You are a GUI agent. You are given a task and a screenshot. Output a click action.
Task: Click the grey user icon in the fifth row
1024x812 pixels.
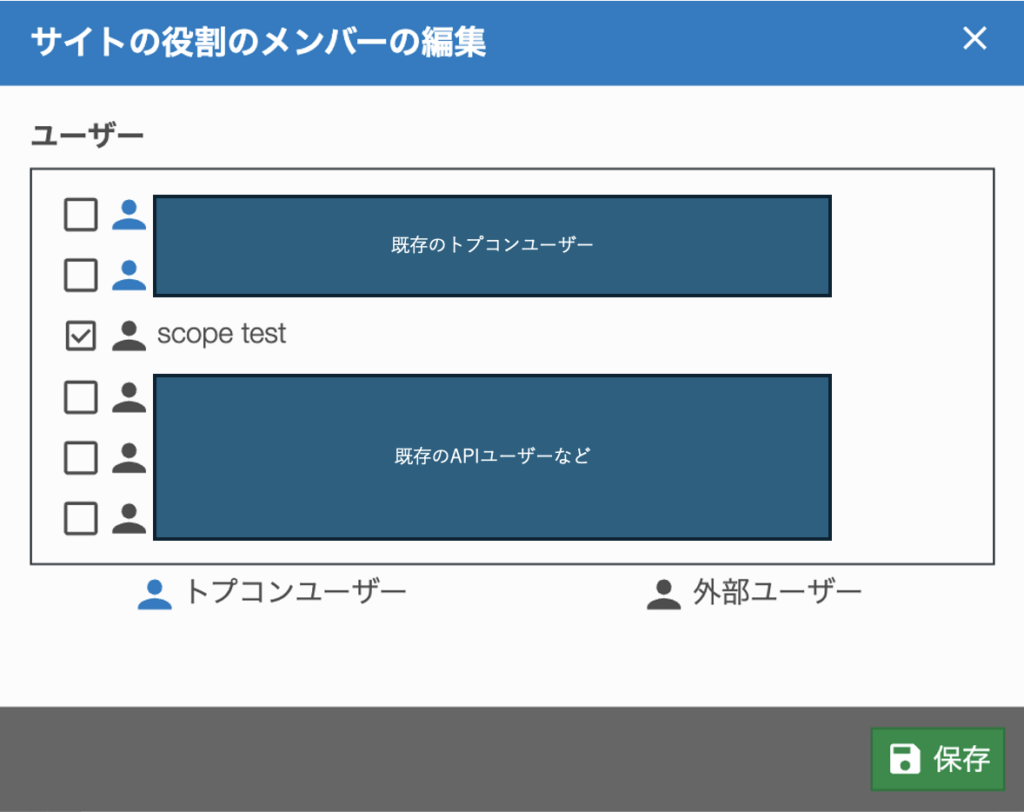[129, 457]
